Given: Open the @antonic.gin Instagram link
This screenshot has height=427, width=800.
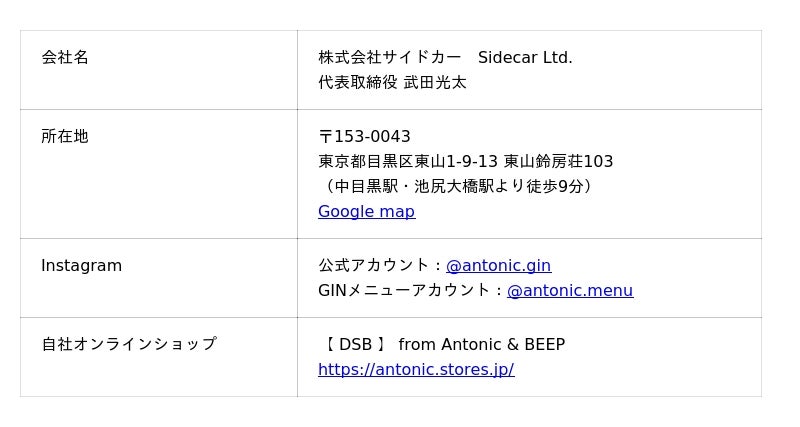Looking at the screenshot, I should tap(498, 265).
